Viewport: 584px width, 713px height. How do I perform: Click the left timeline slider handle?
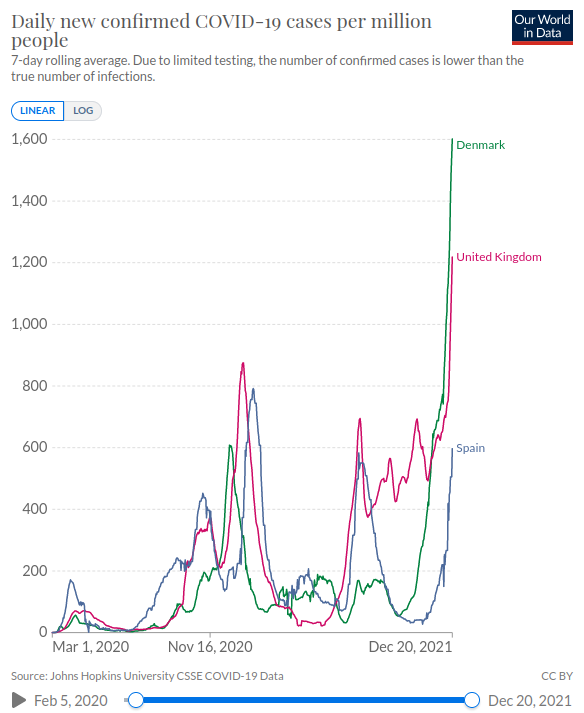pos(136,700)
